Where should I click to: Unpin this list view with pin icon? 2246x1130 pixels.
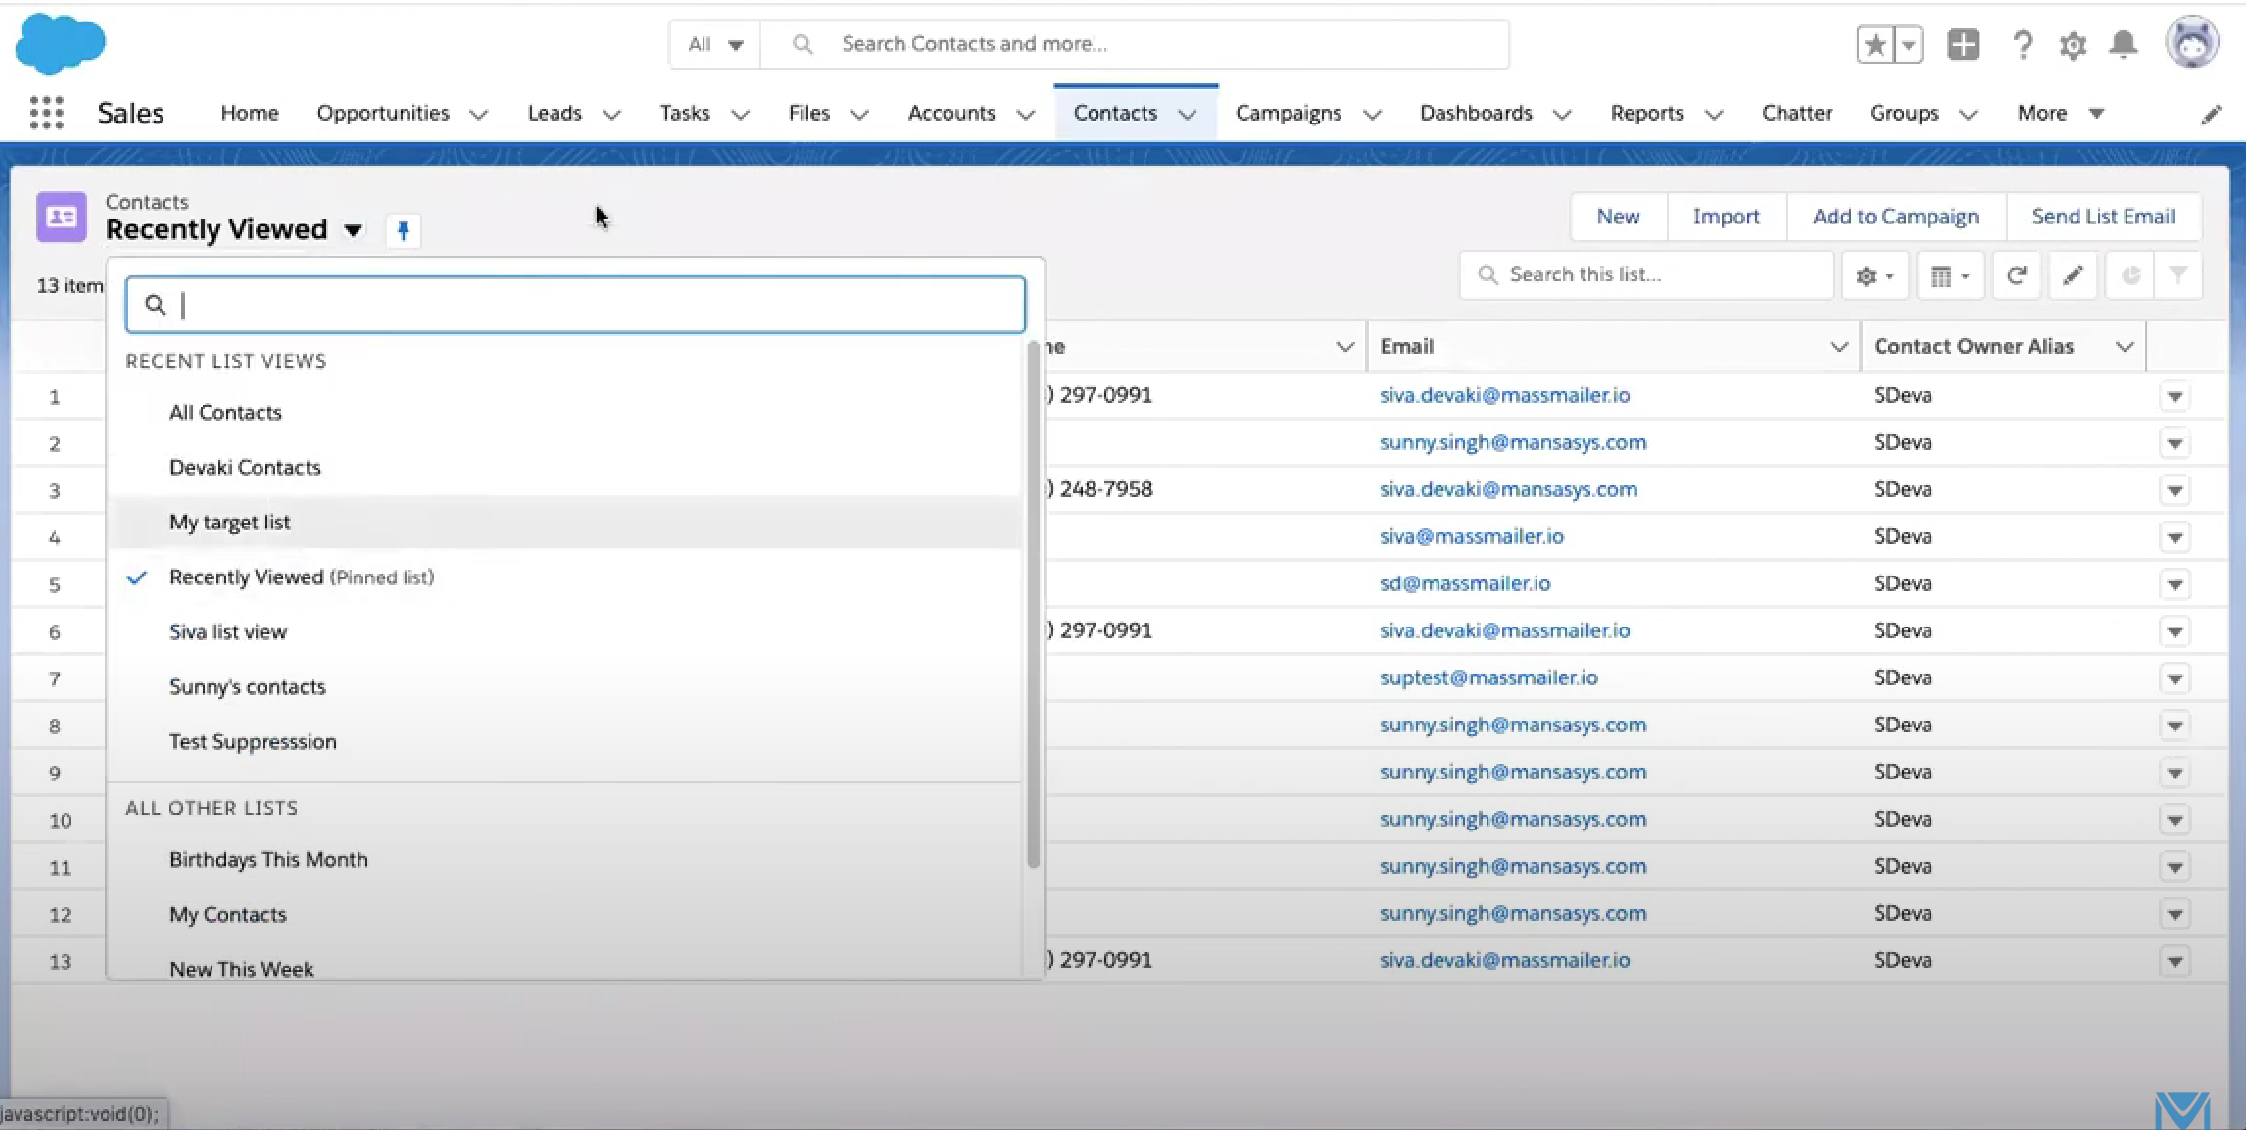pos(403,231)
